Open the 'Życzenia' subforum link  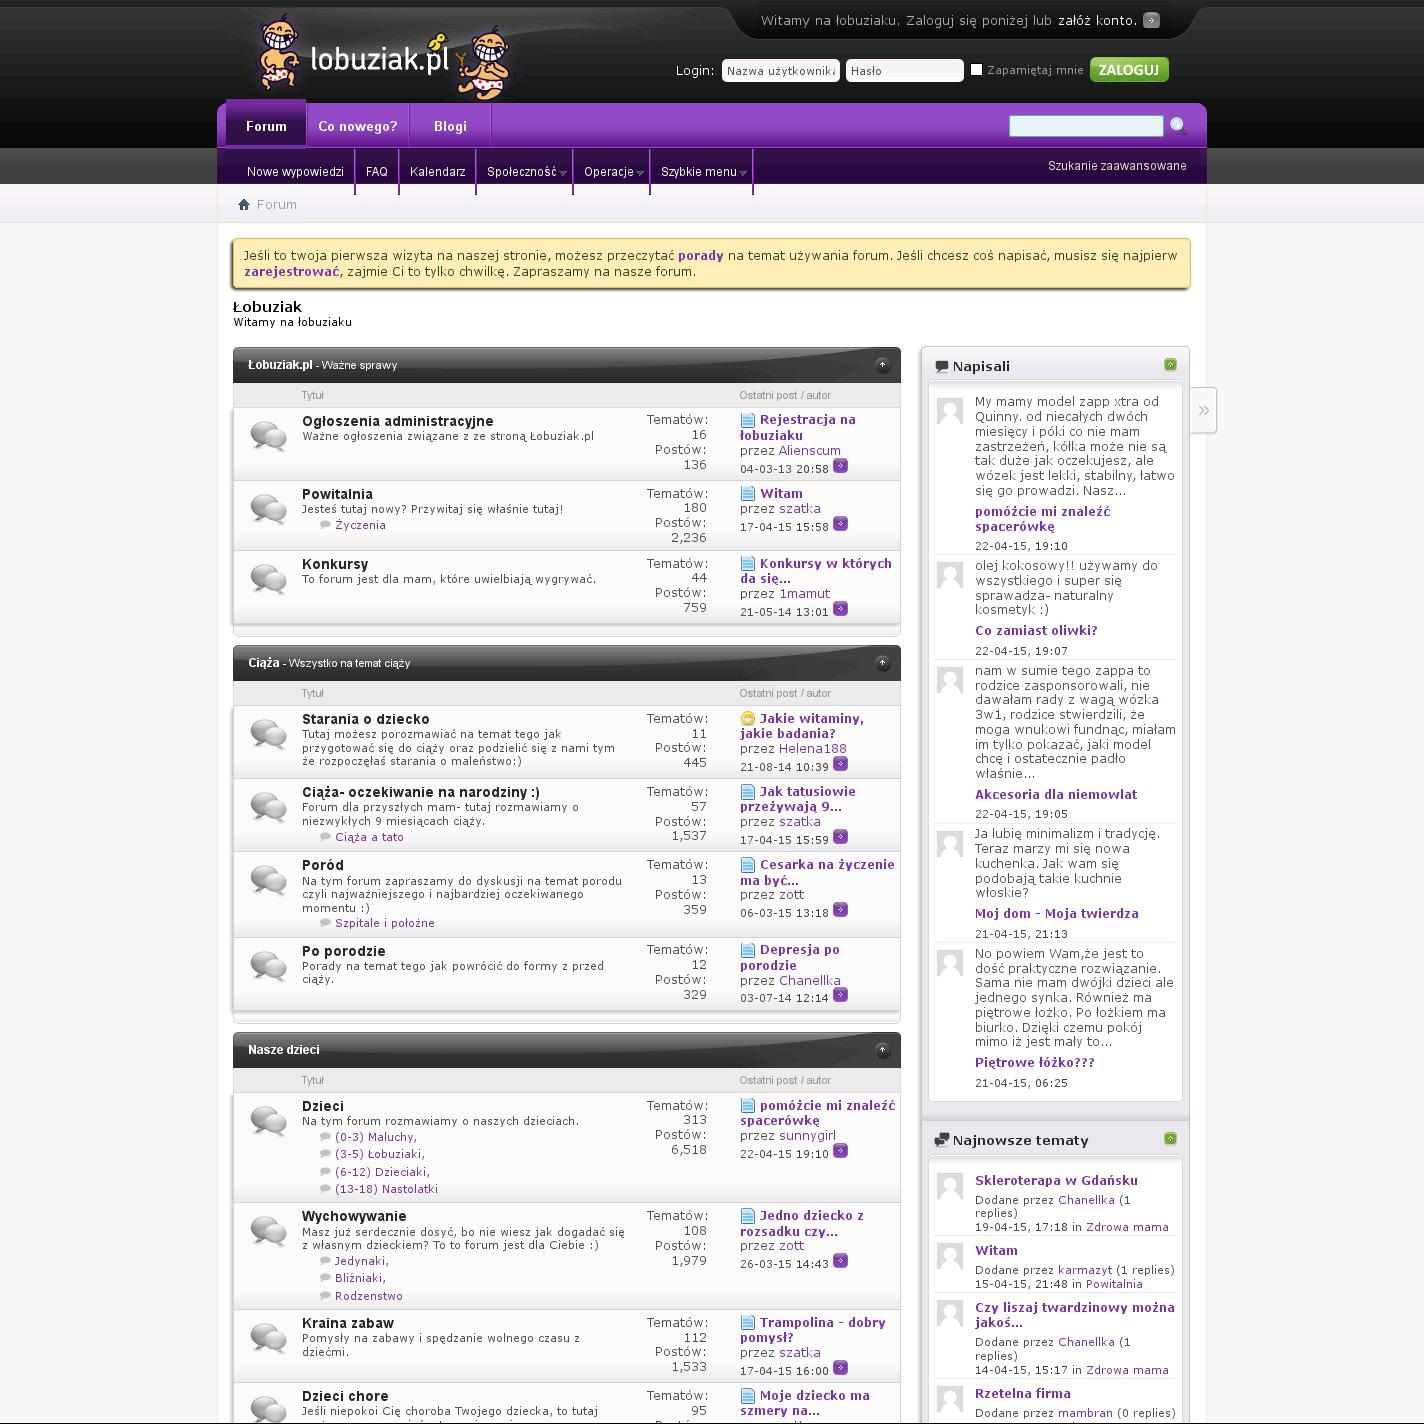pyautogui.click(x=360, y=525)
